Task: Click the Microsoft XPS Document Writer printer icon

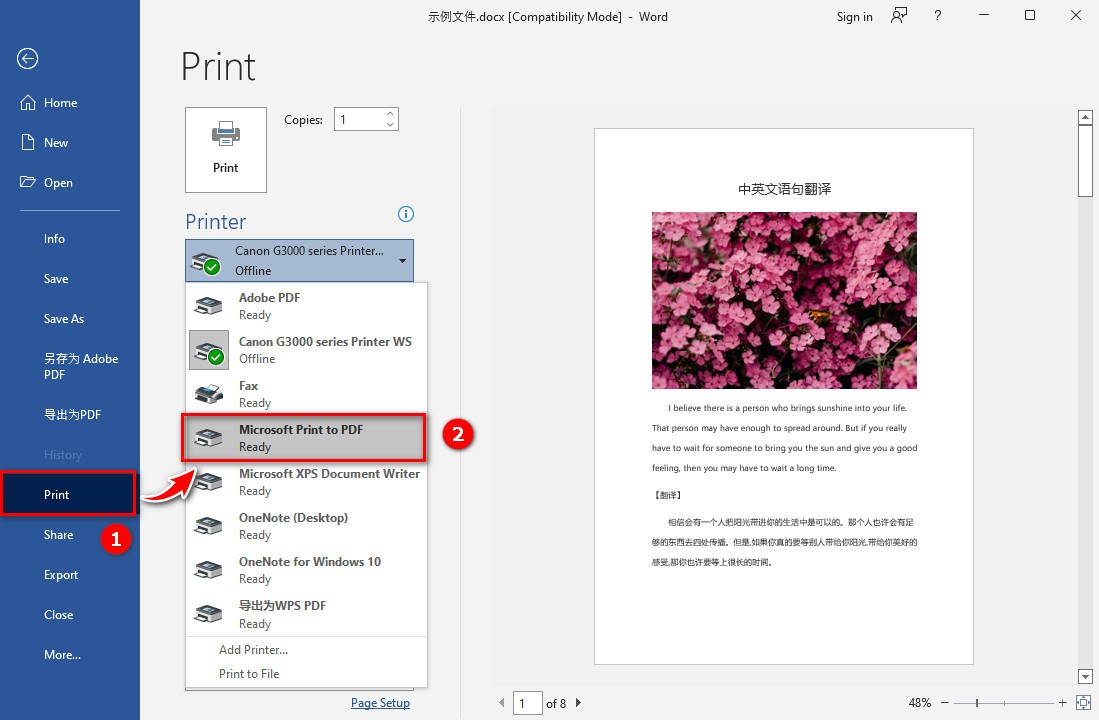Action: pyautogui.click(x=209, y=481)
